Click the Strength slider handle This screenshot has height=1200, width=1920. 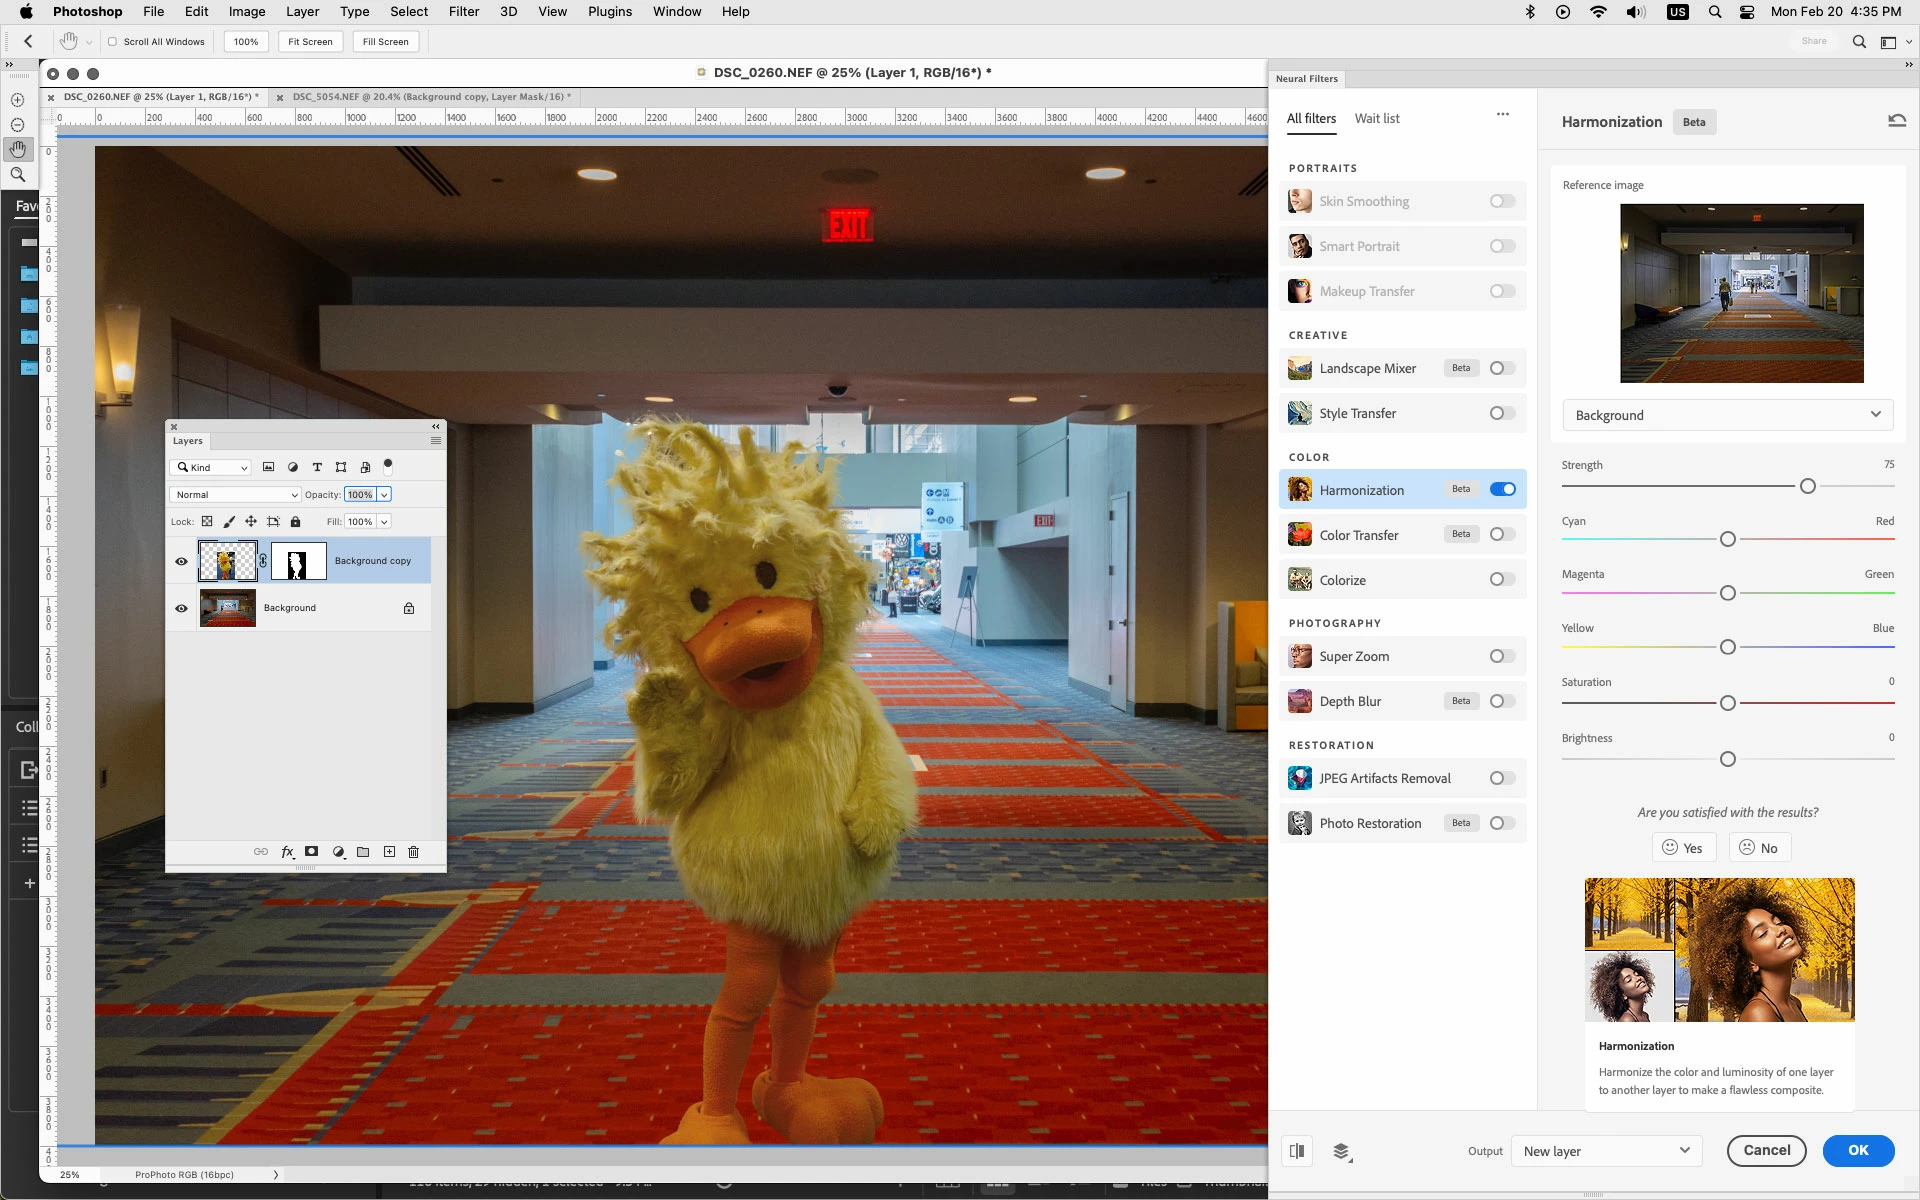[1807, 486]
